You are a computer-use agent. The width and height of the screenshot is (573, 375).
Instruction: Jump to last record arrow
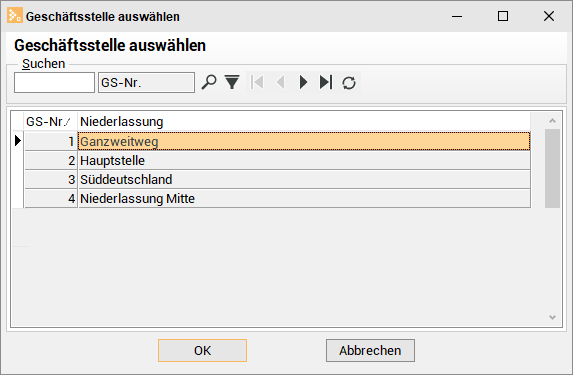(x=326, y=82)
